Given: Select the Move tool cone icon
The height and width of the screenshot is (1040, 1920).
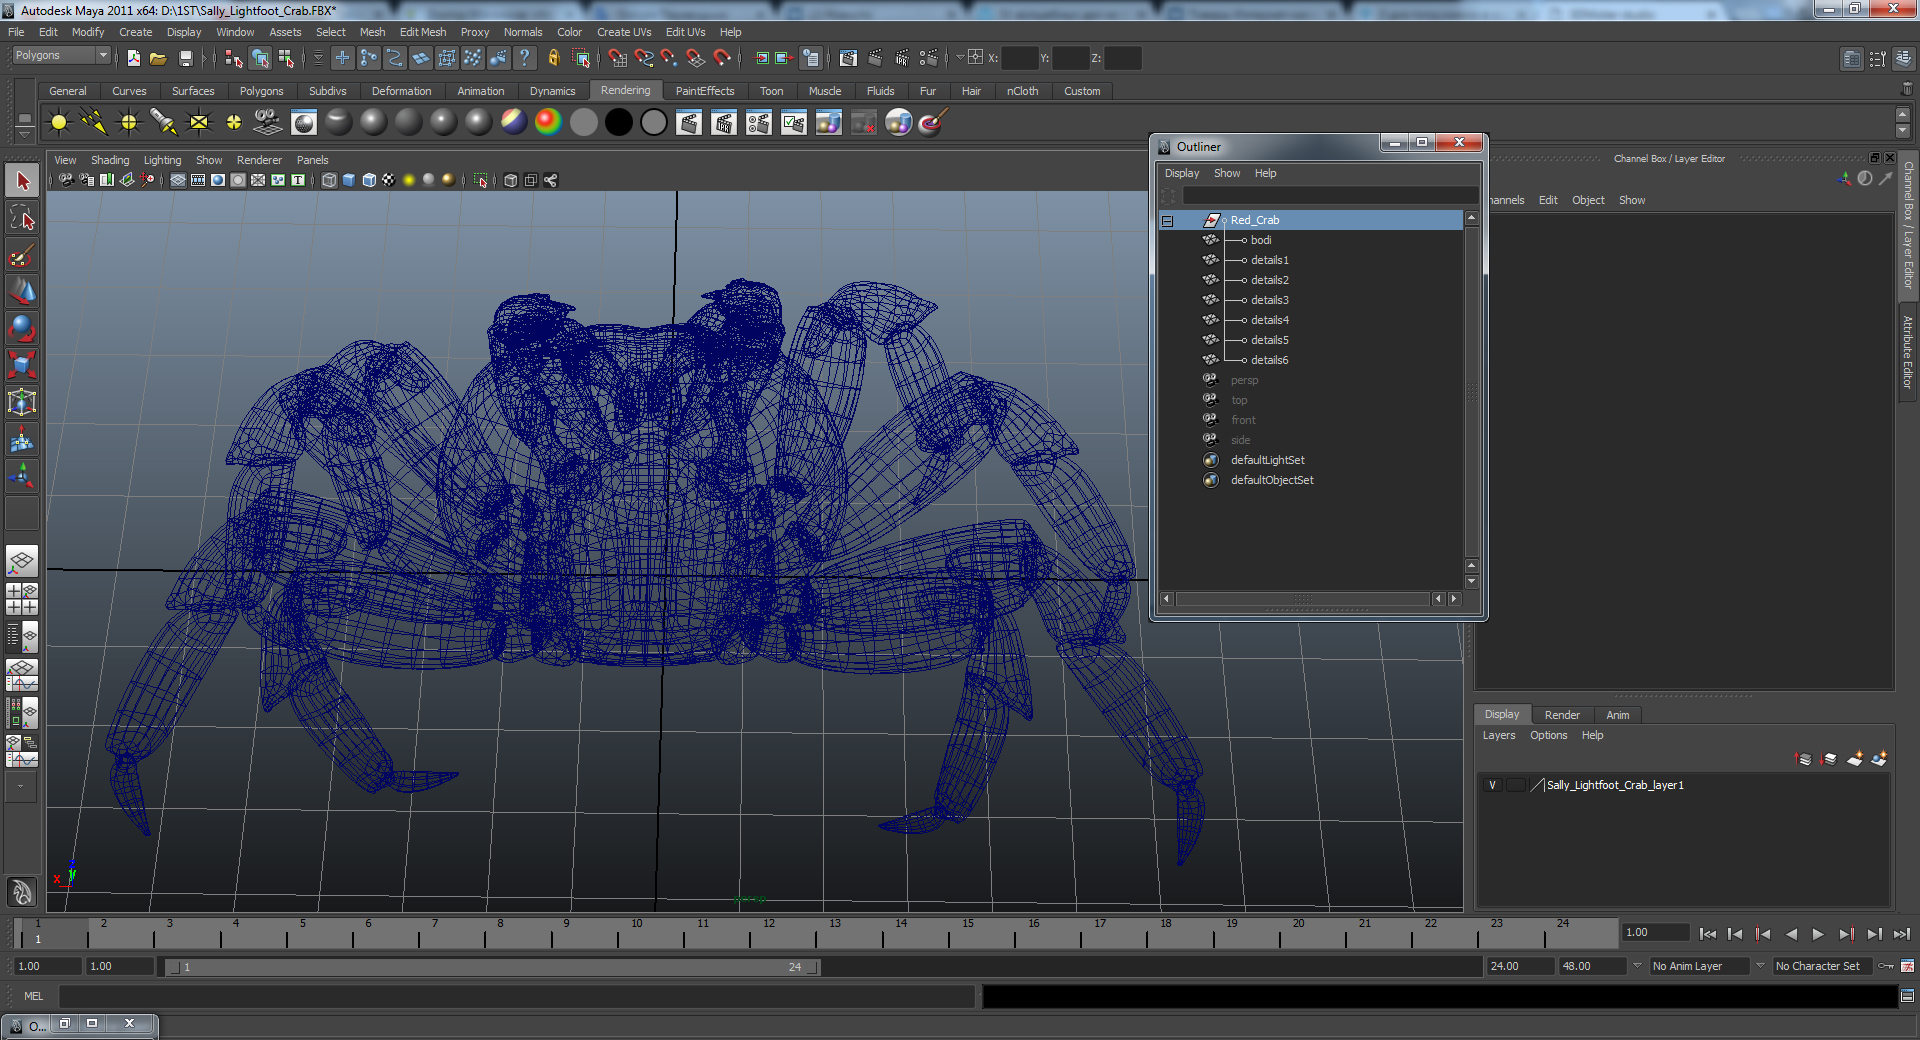Looking at the screenshot, I should (x=22, y=292).
